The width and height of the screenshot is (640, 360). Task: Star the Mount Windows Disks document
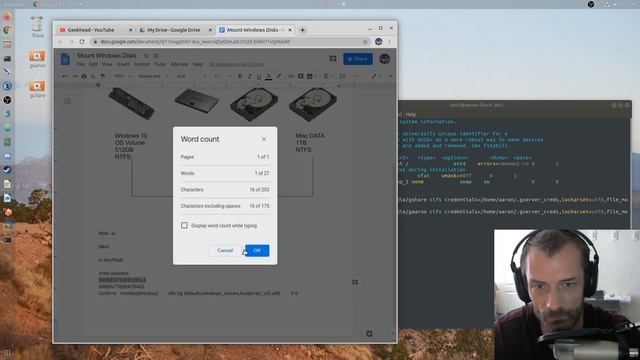(146, 55)
